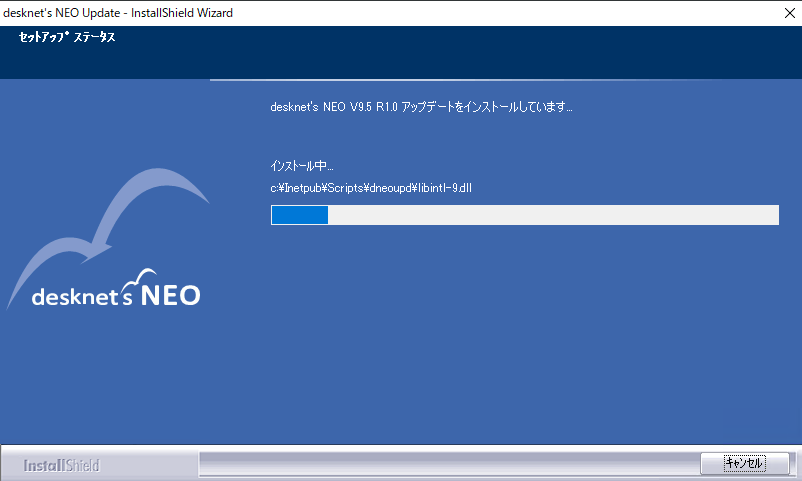This screenshot has width=802, height=481.
Task: Click the installation progress bar
Action: (525, 215)
